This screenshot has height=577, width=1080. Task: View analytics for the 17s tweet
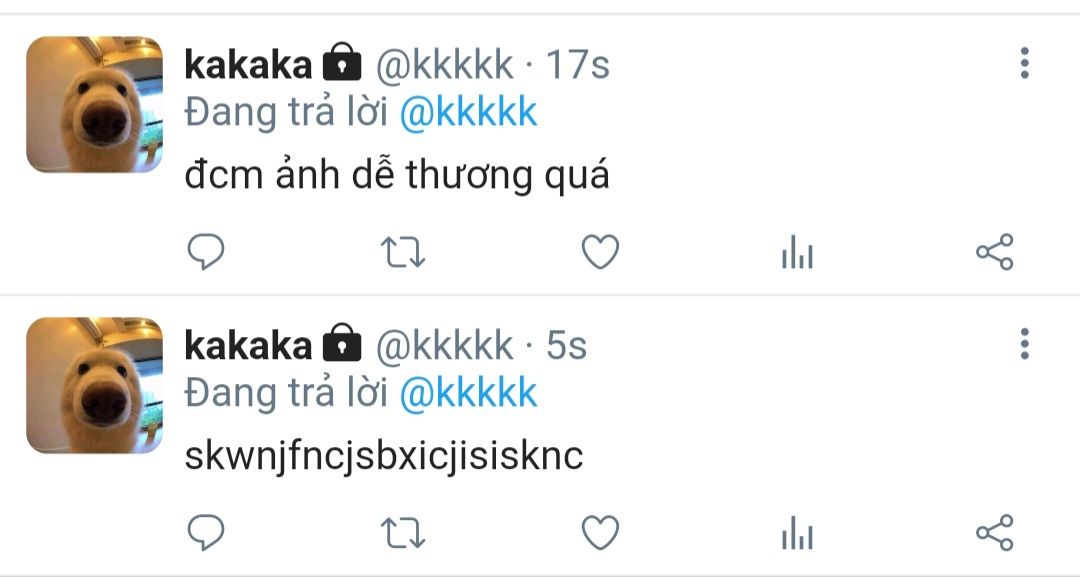click(798, 252)
